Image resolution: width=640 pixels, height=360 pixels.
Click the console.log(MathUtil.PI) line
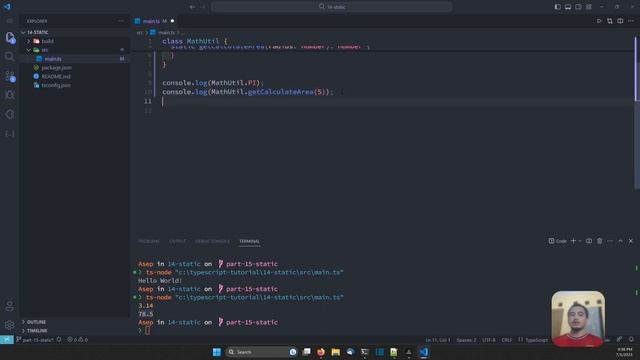coord(213,83)
